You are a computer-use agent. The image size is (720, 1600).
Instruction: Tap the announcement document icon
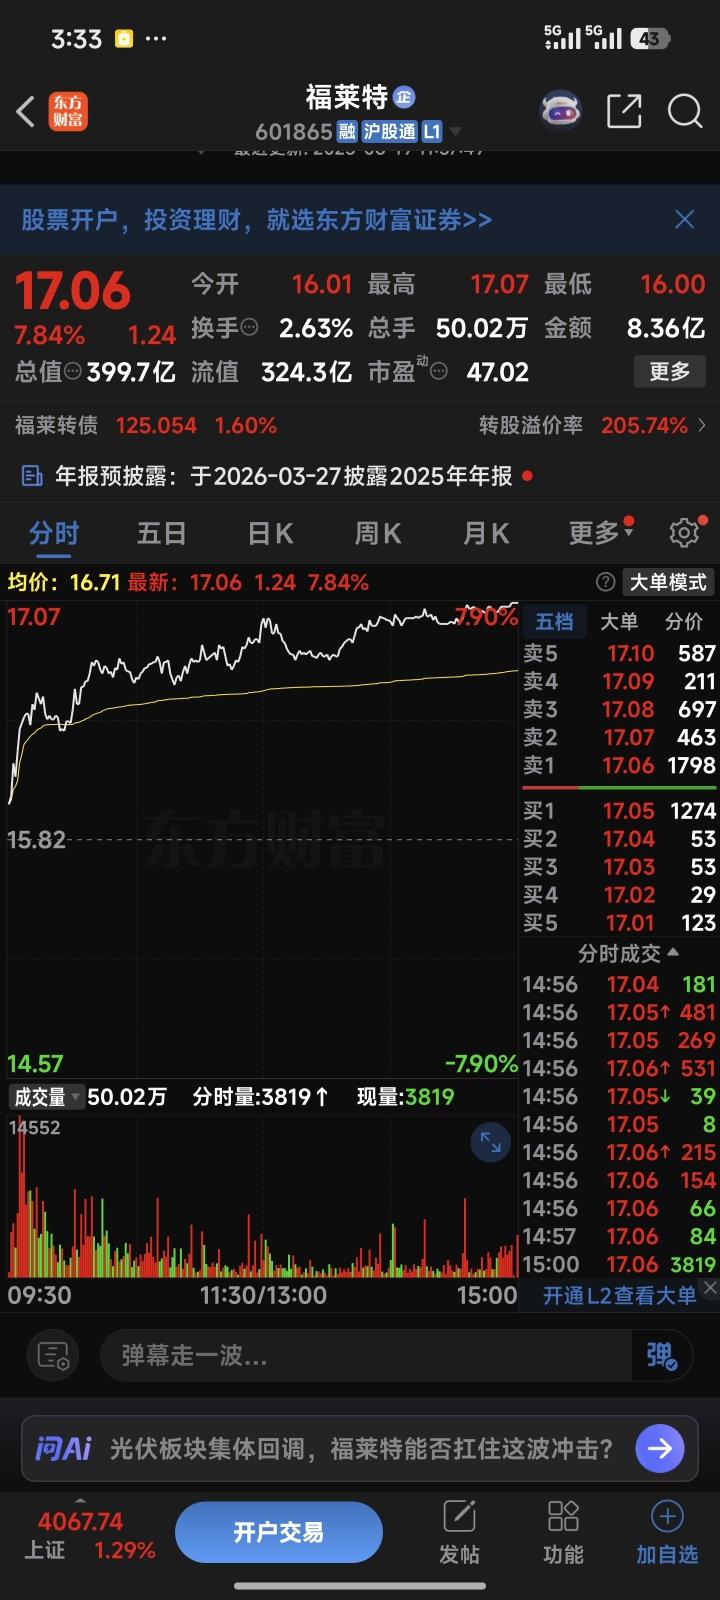32,476
